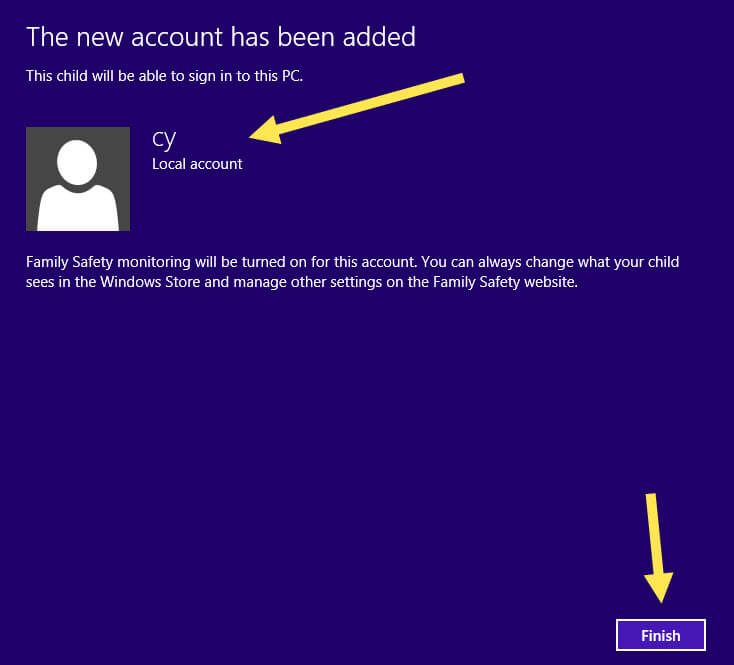Click the arrowhead tip above the Finish button
734x665 pixels.
(659, 598)
